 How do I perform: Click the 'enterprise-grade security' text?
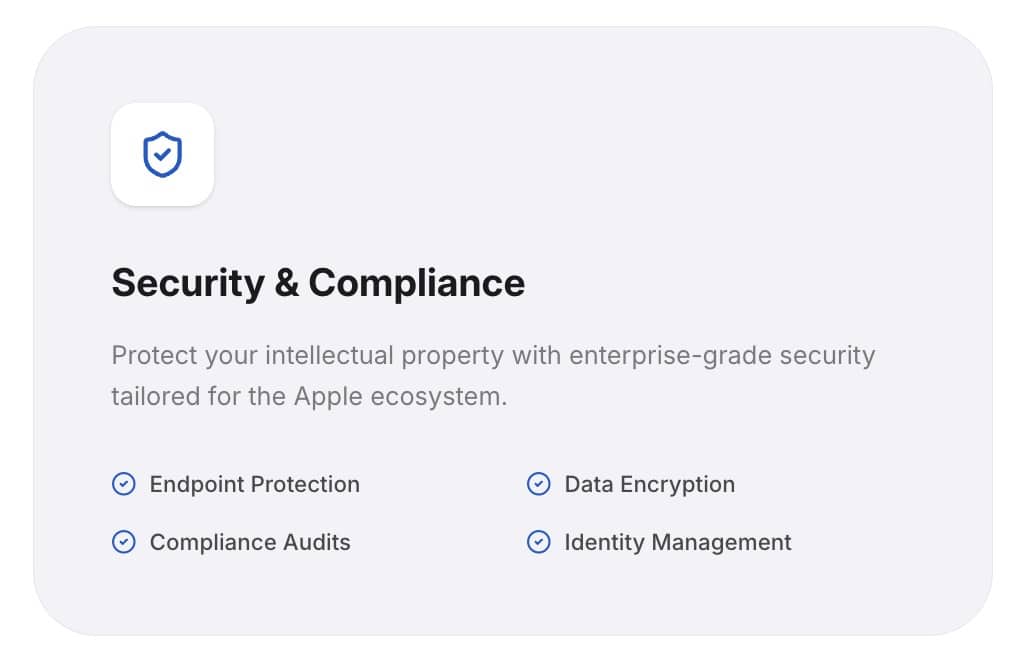(x=722, y=355)
